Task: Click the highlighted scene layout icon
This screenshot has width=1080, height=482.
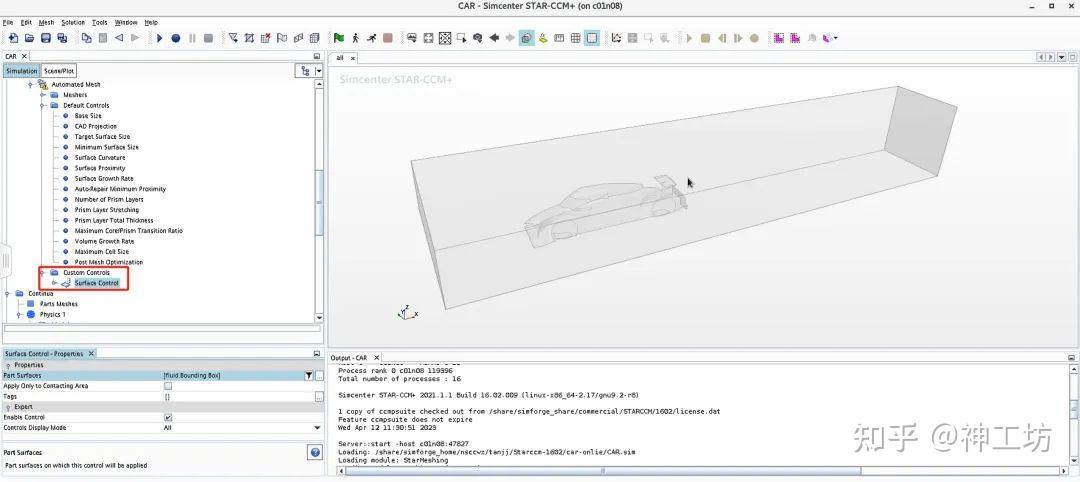Action: (592, 39)
